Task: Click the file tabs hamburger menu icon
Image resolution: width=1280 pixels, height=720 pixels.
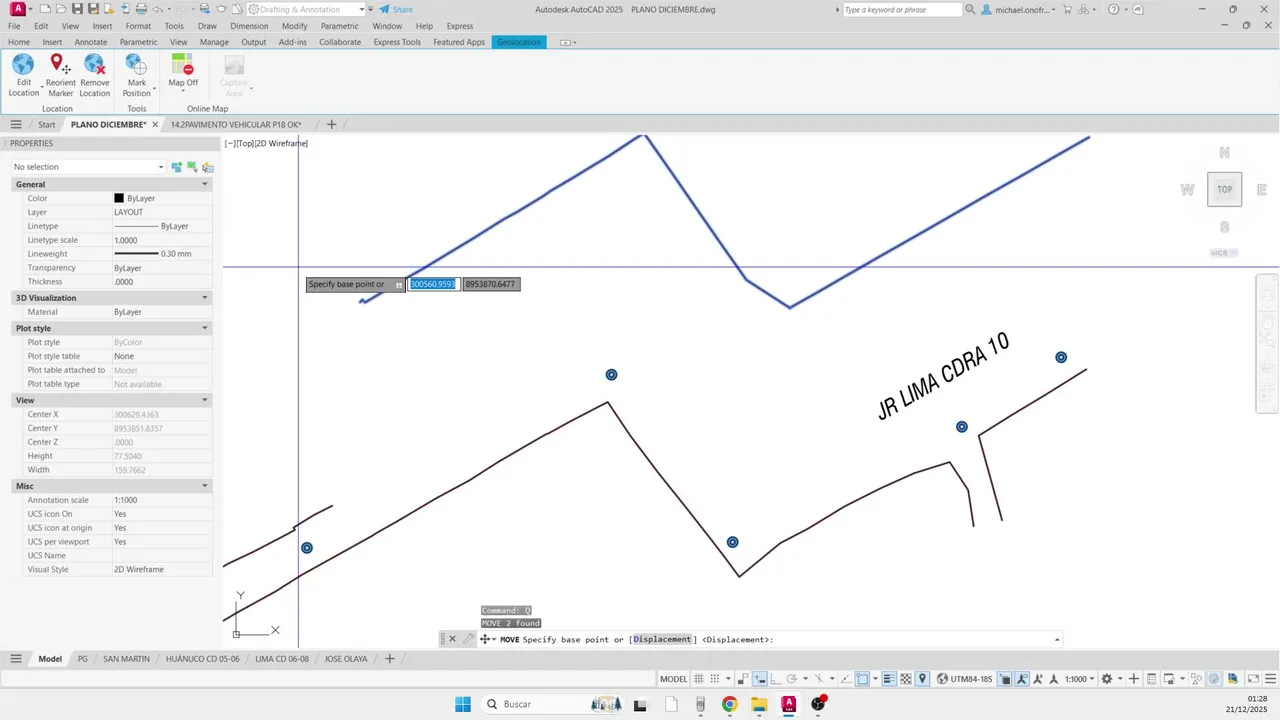Action: (x=16, y=125)
